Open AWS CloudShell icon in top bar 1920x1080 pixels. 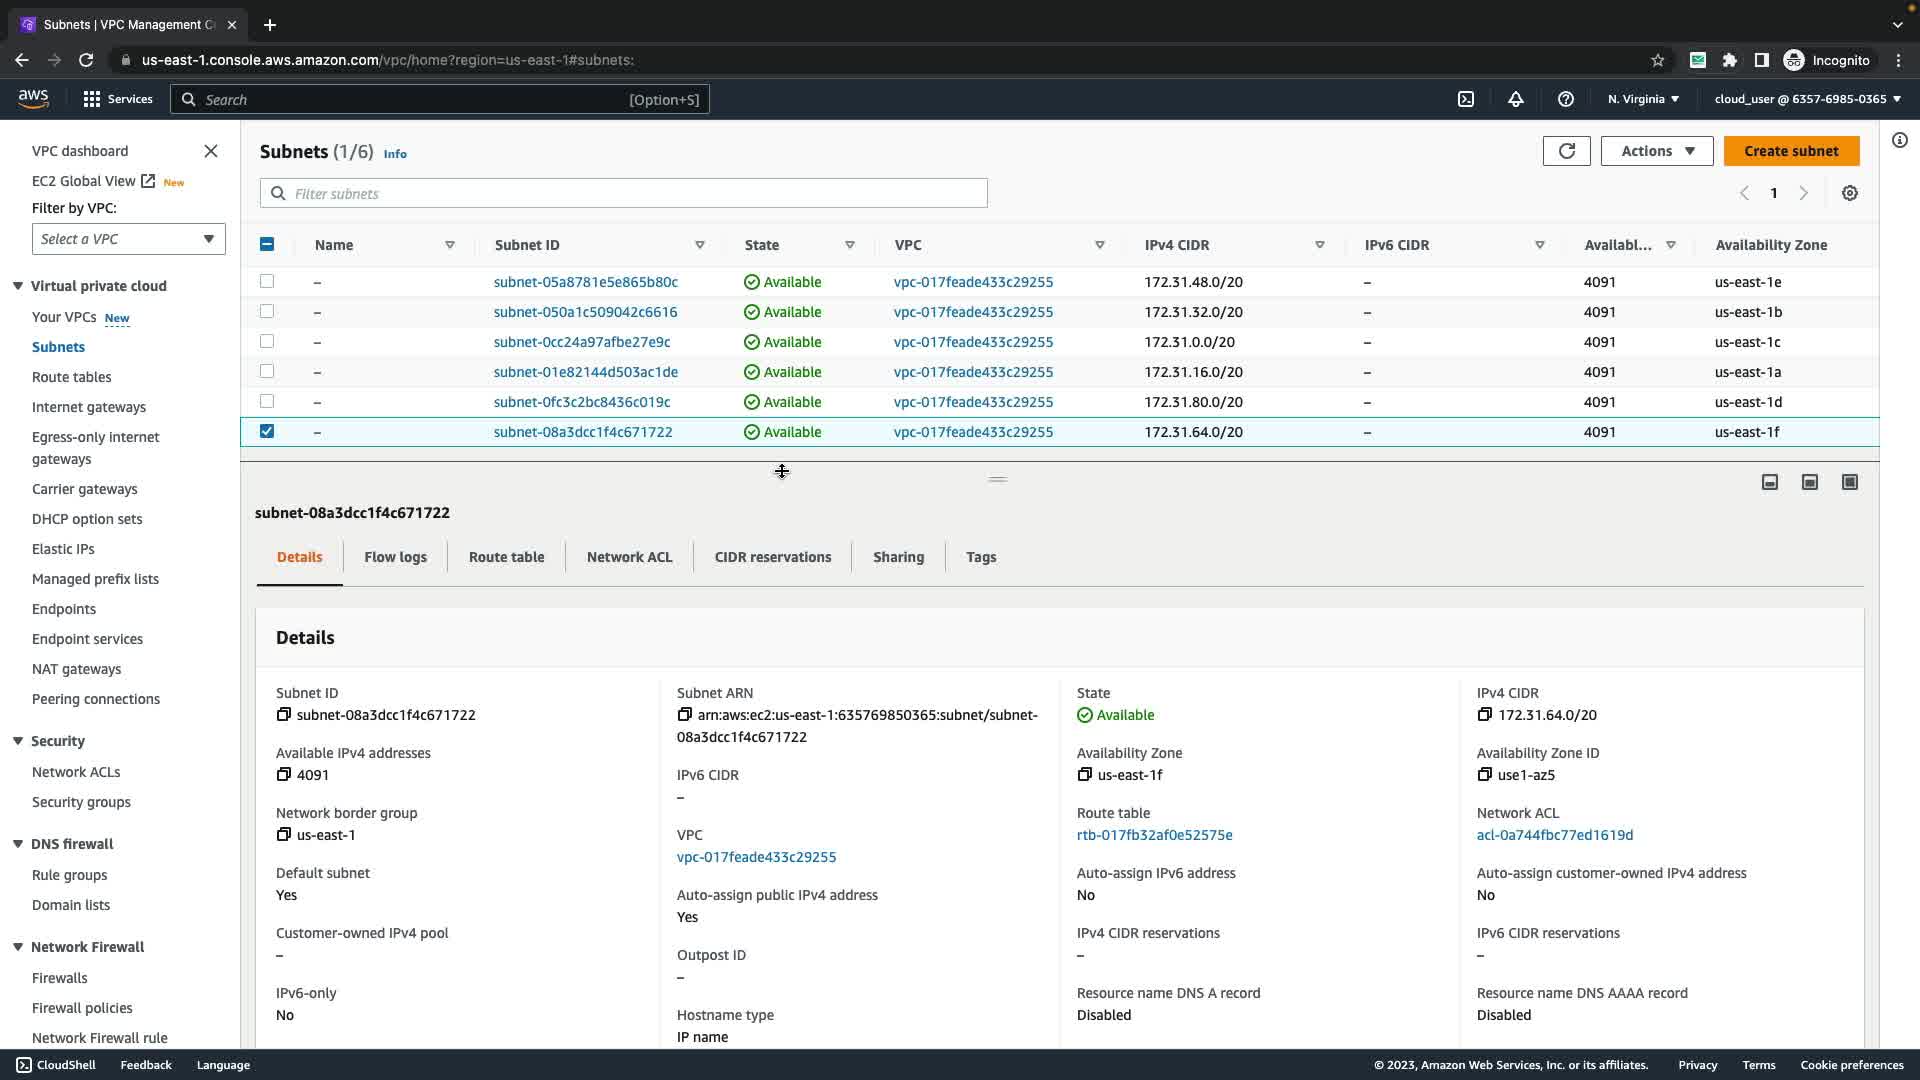[1465, 99]
